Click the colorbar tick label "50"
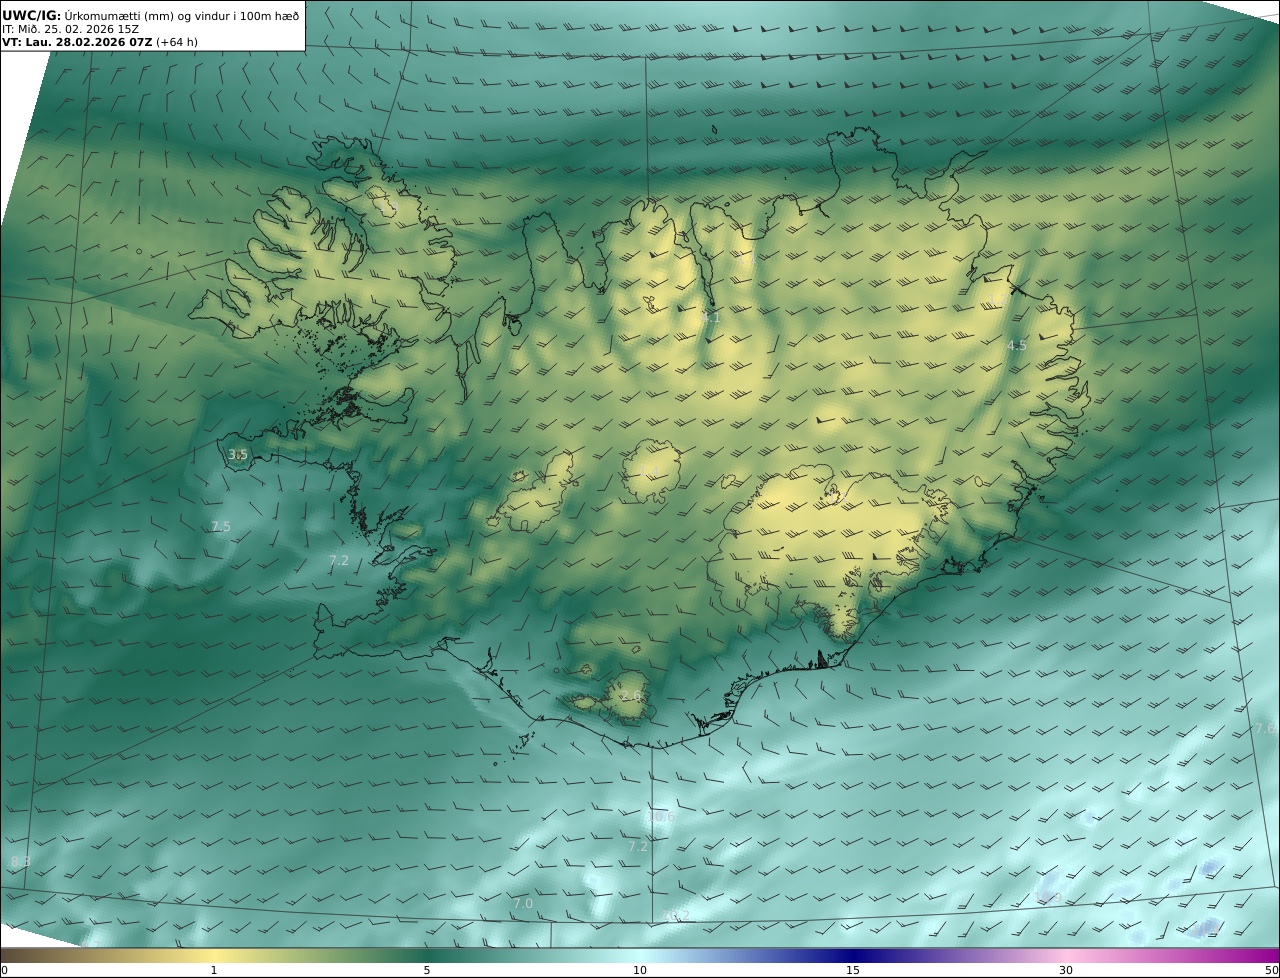Image resolution: width=1280 pixels, height=978 pixels. tap(1271, 970)
